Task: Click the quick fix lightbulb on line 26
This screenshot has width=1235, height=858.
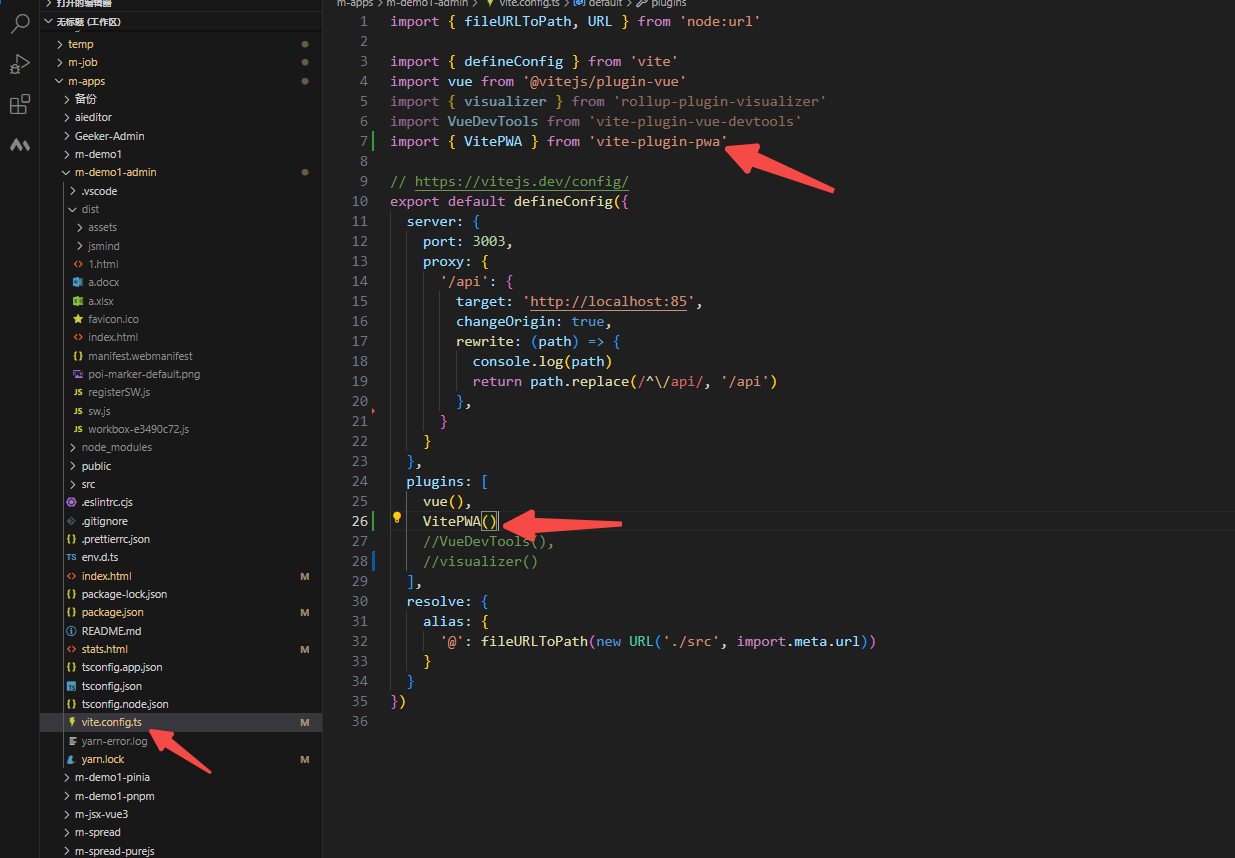Action: (x=397, y=516)
